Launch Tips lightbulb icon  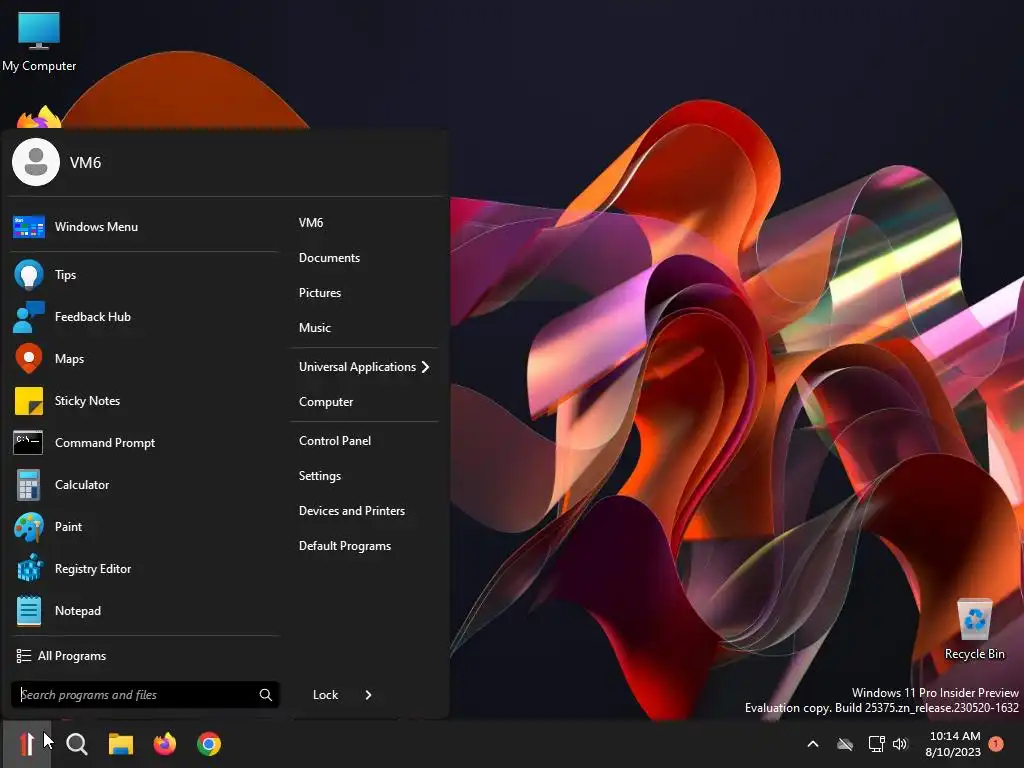(29, 275)
